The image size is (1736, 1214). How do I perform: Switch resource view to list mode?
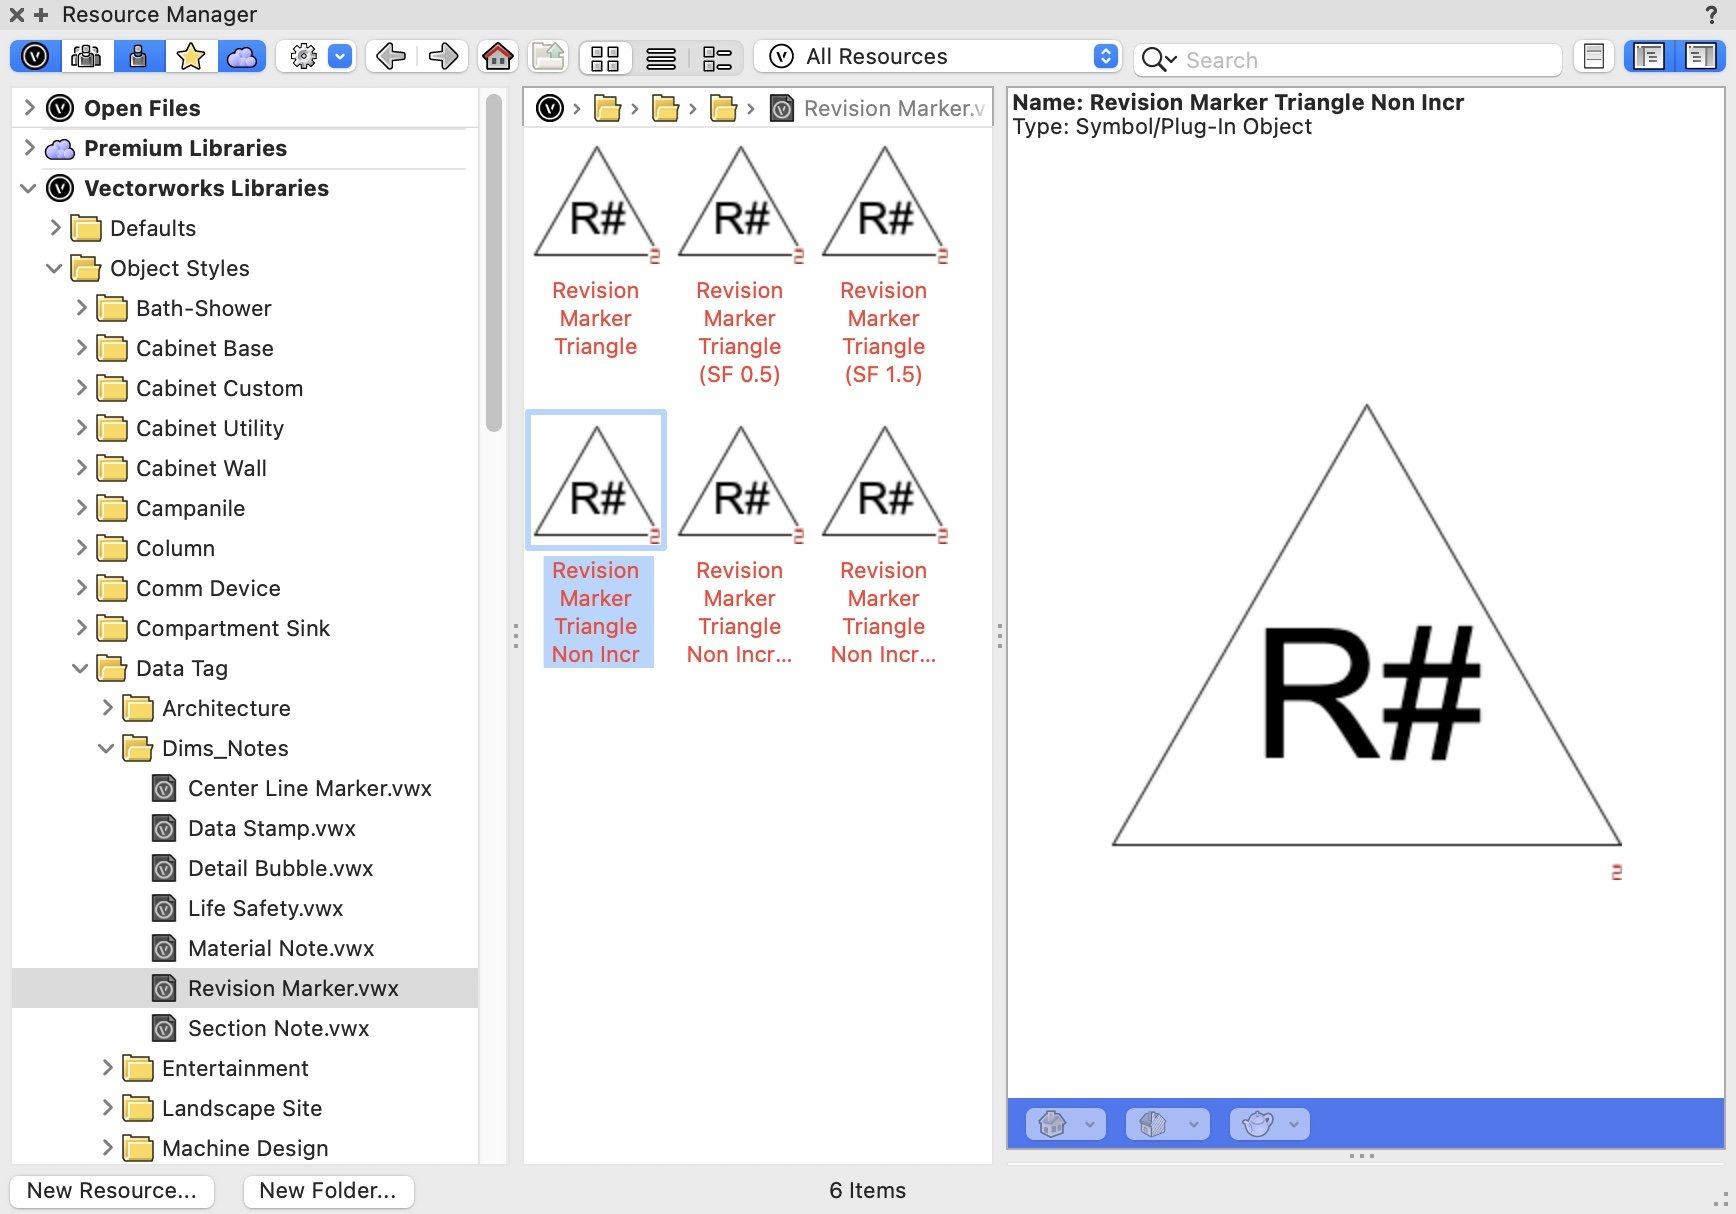coord(660,57)
